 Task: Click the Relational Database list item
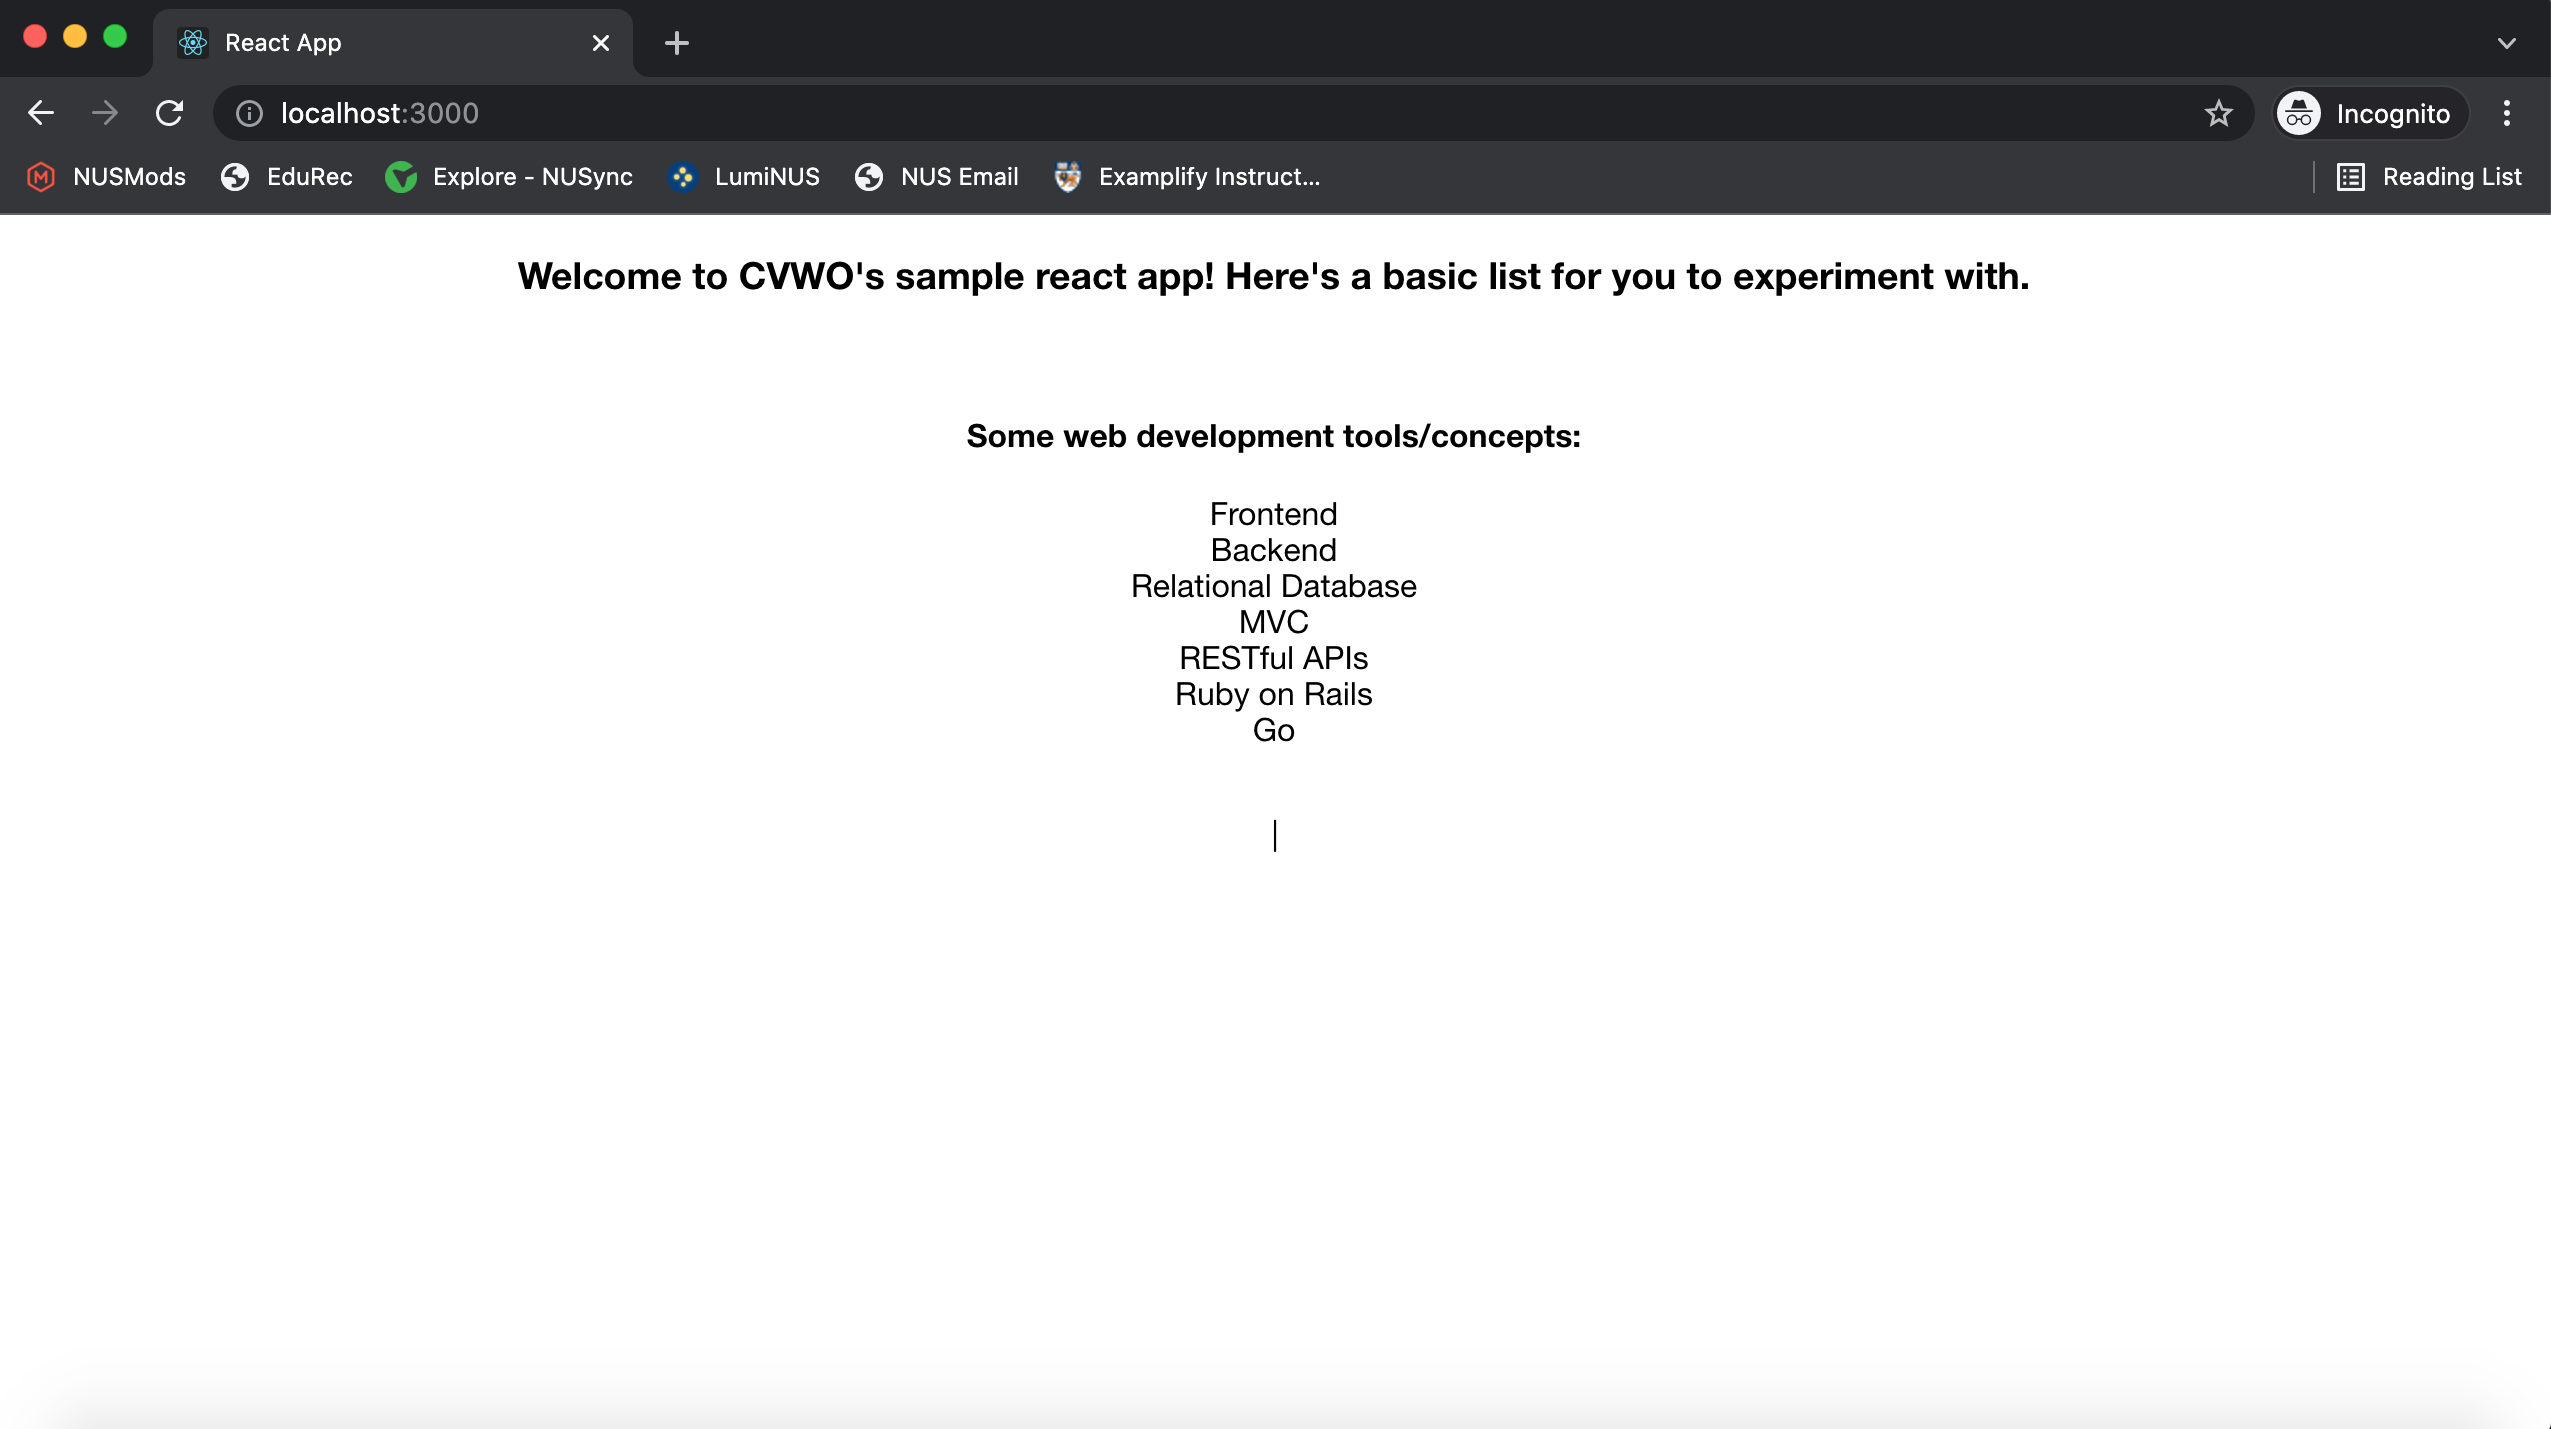[x=1273, y=586]
